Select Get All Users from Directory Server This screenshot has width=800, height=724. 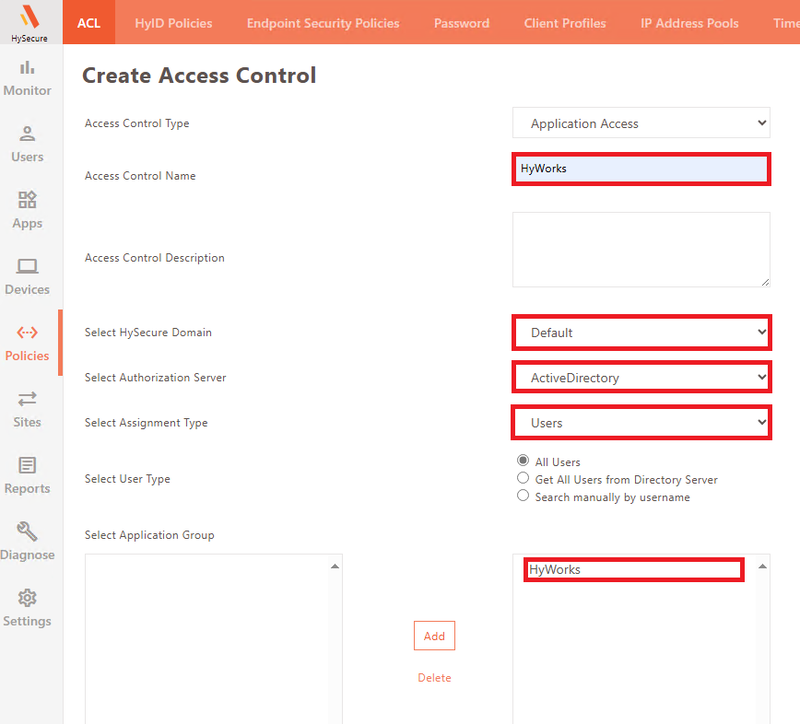[523, 478]
